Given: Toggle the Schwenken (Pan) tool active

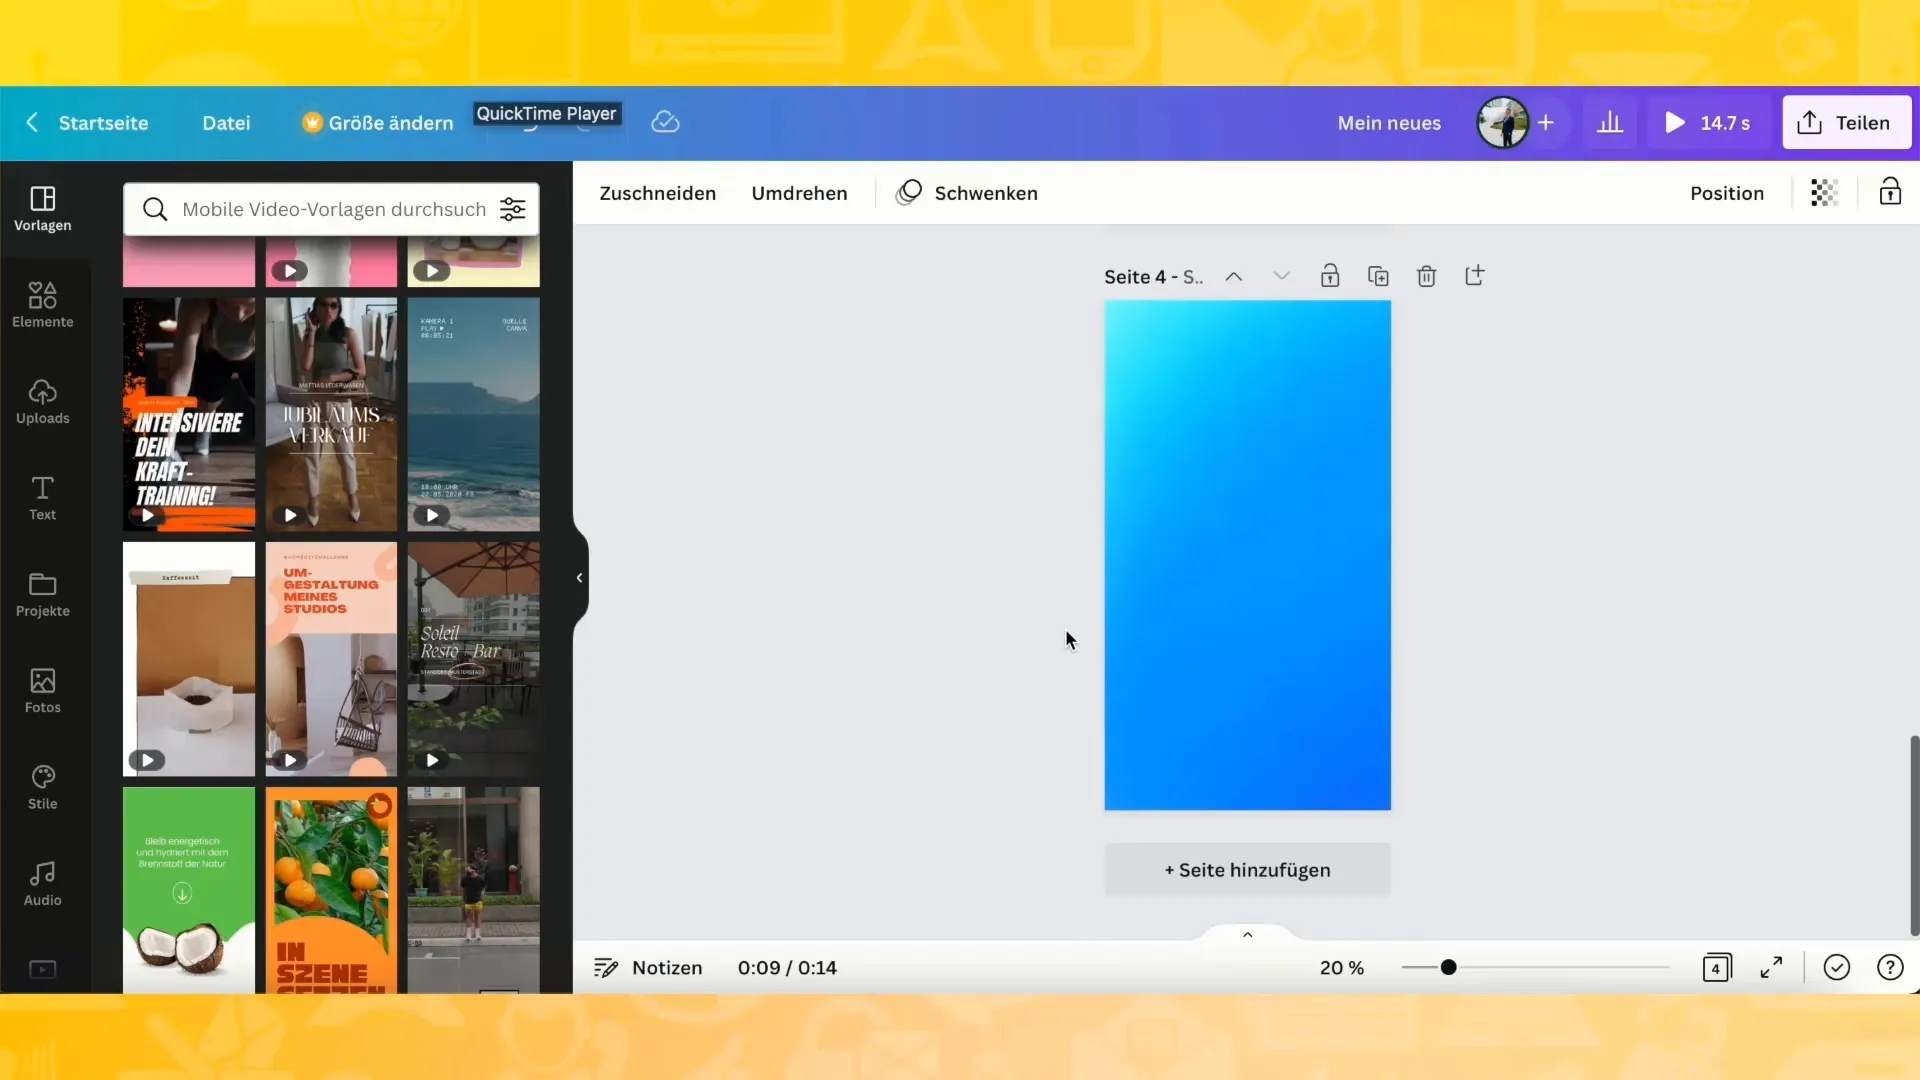Looking at the screenshot, I should point(967,193).
